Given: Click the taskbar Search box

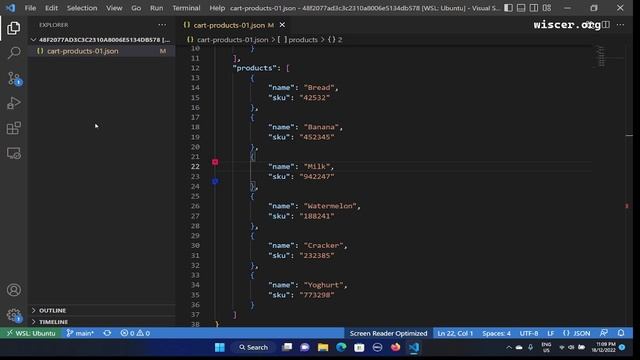Looking at the screenshot, I should point(253,347).
